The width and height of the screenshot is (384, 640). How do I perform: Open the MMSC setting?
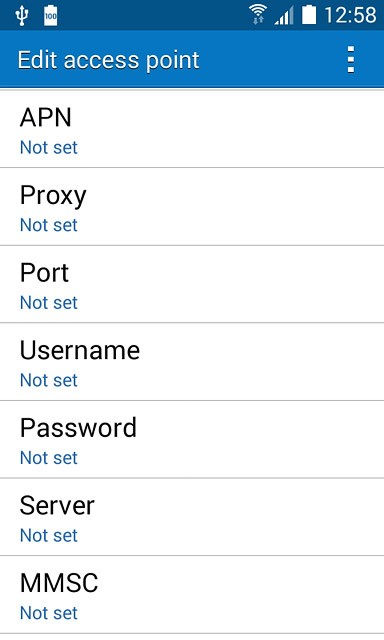click(192, 595)
